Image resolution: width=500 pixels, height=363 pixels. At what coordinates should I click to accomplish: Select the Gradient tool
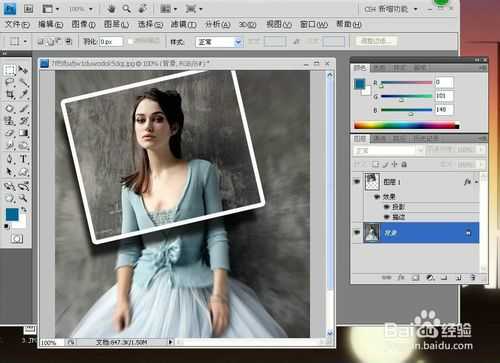23,133
